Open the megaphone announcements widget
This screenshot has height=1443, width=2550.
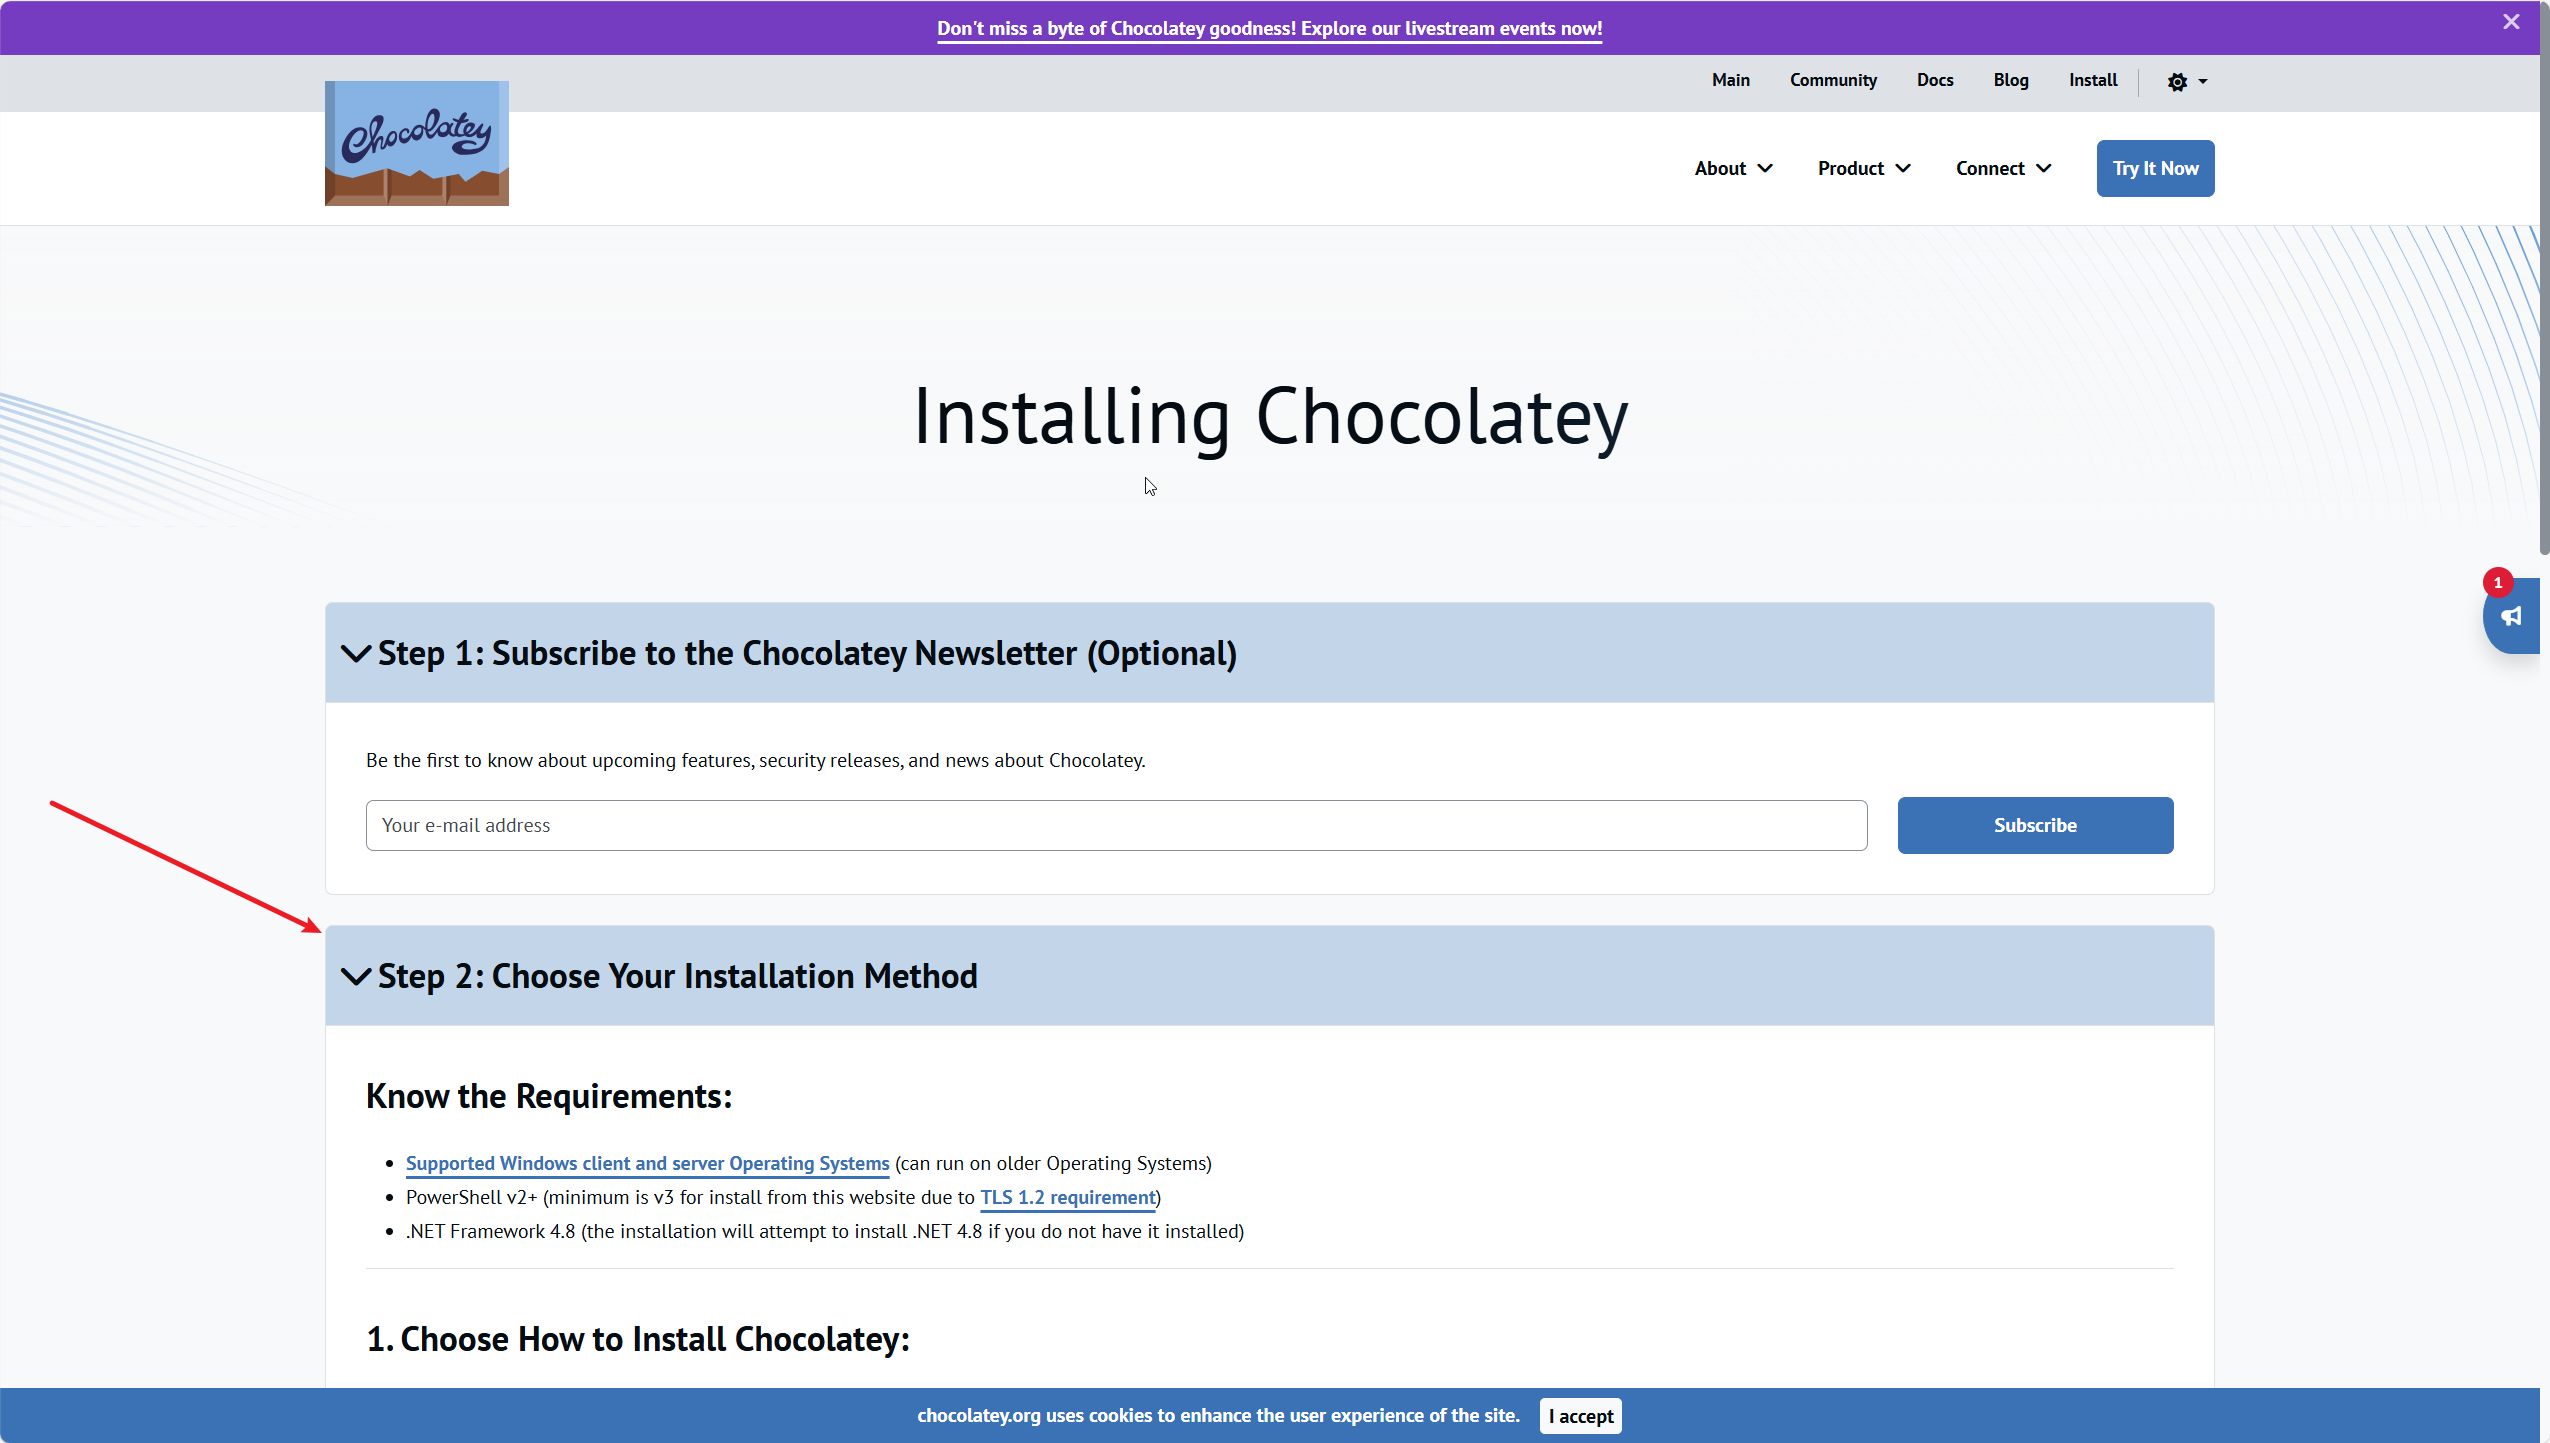[2511, 616]
